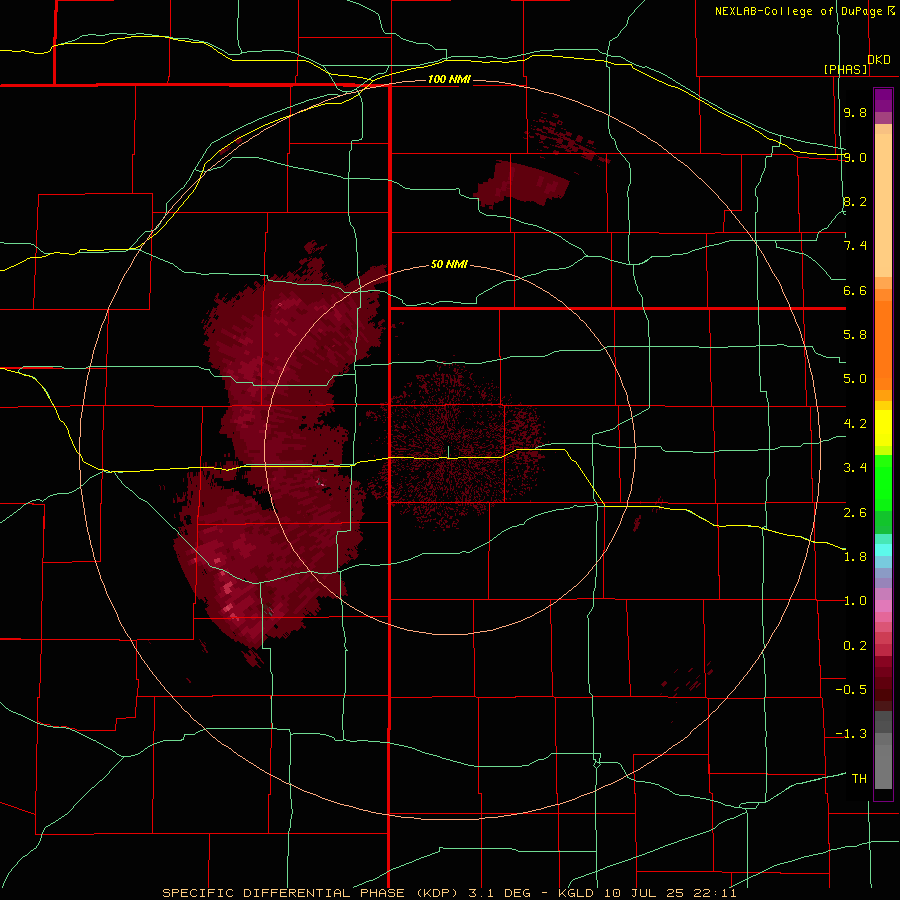Click the [PHAS] unit label
900x900 pixels.
coord(845,70)
